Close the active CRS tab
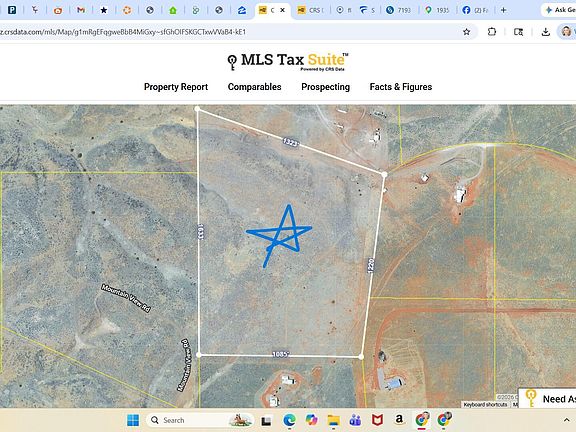This screenshot has width=576, height=432. click(x=282, y=10)
